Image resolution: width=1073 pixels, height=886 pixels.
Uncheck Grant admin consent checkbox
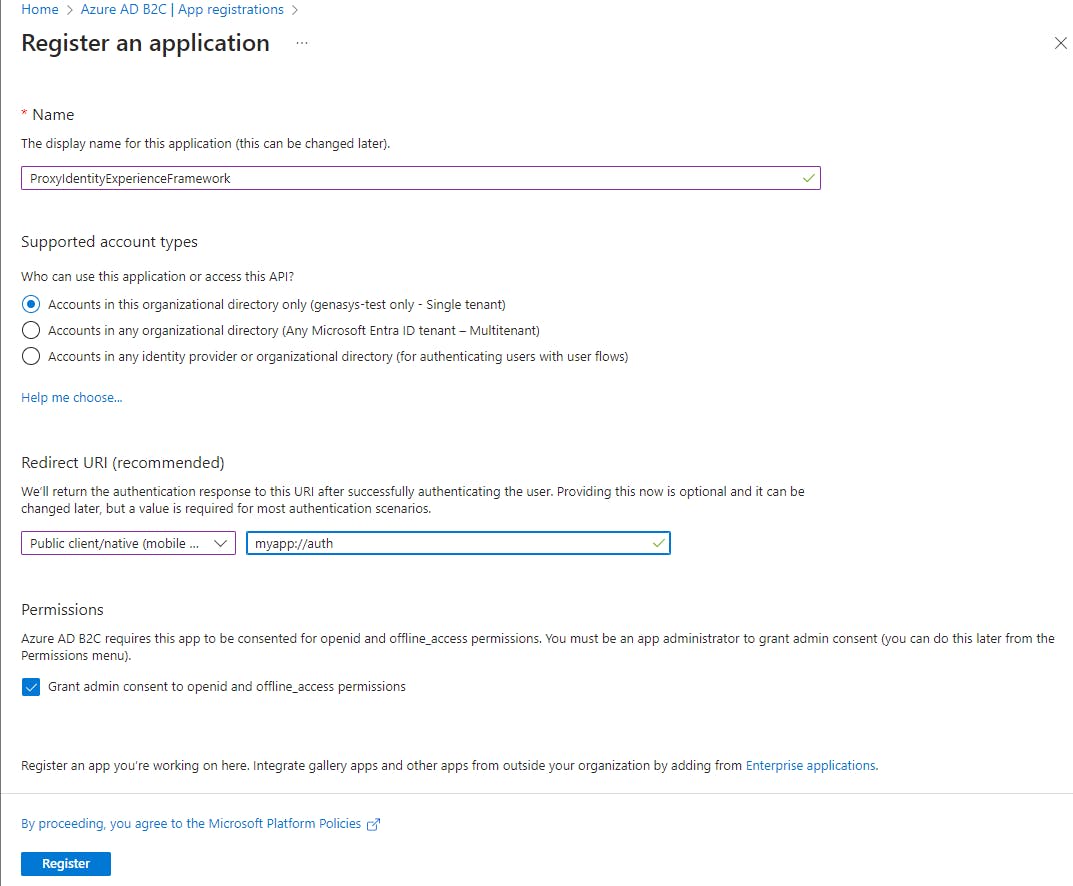[x=31, y=687]
